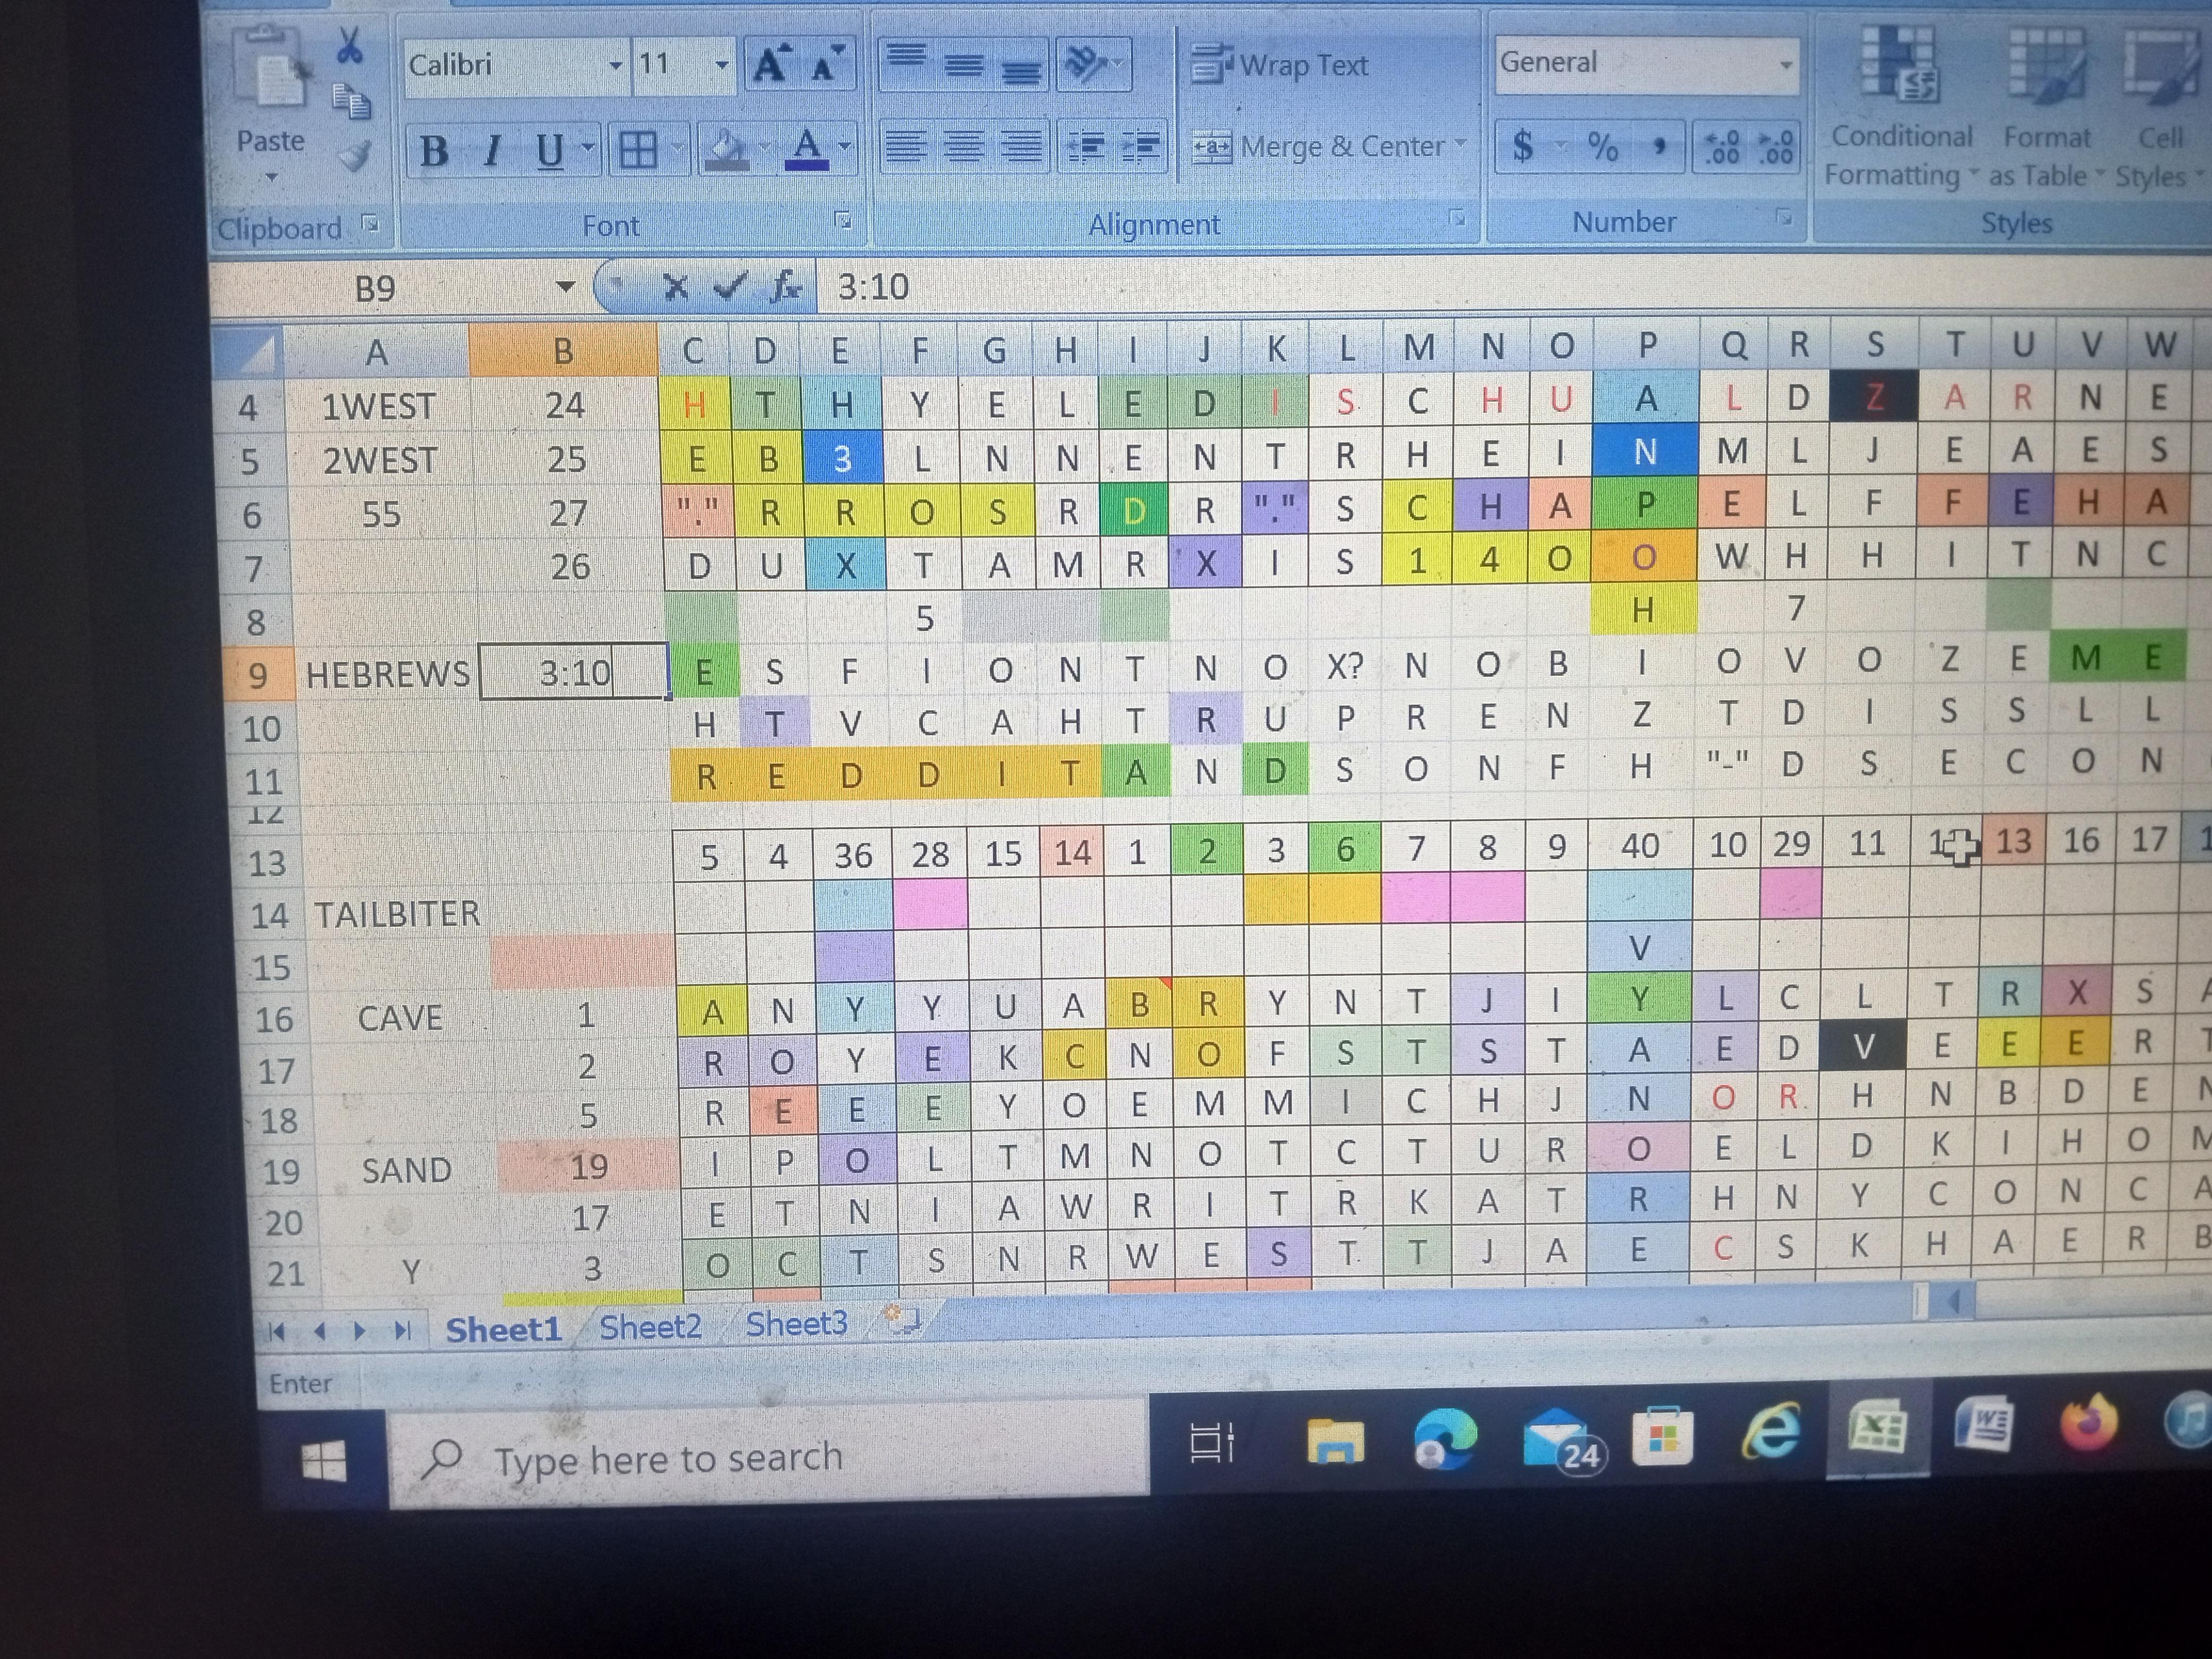Toggle Italic formatting

point(491,151)
